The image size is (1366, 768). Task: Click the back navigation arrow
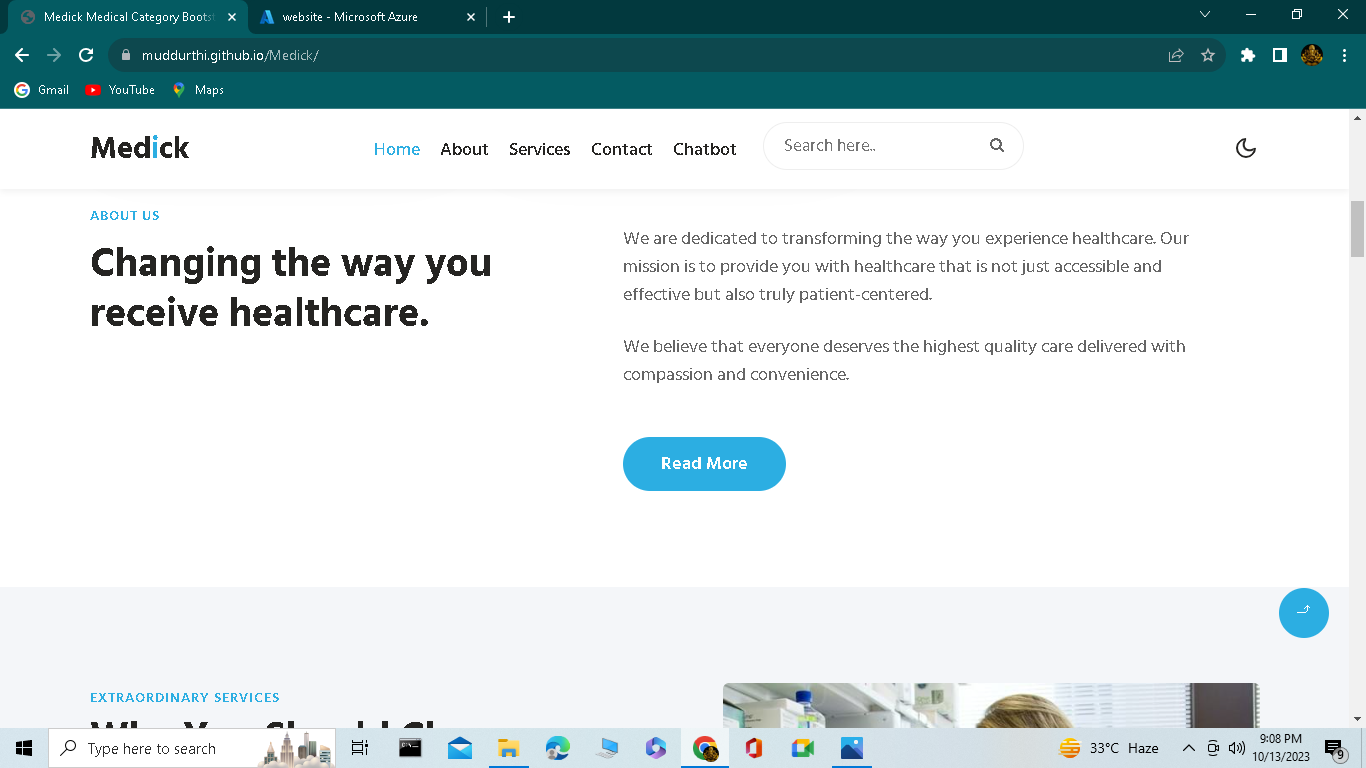[x=22, y=55]
